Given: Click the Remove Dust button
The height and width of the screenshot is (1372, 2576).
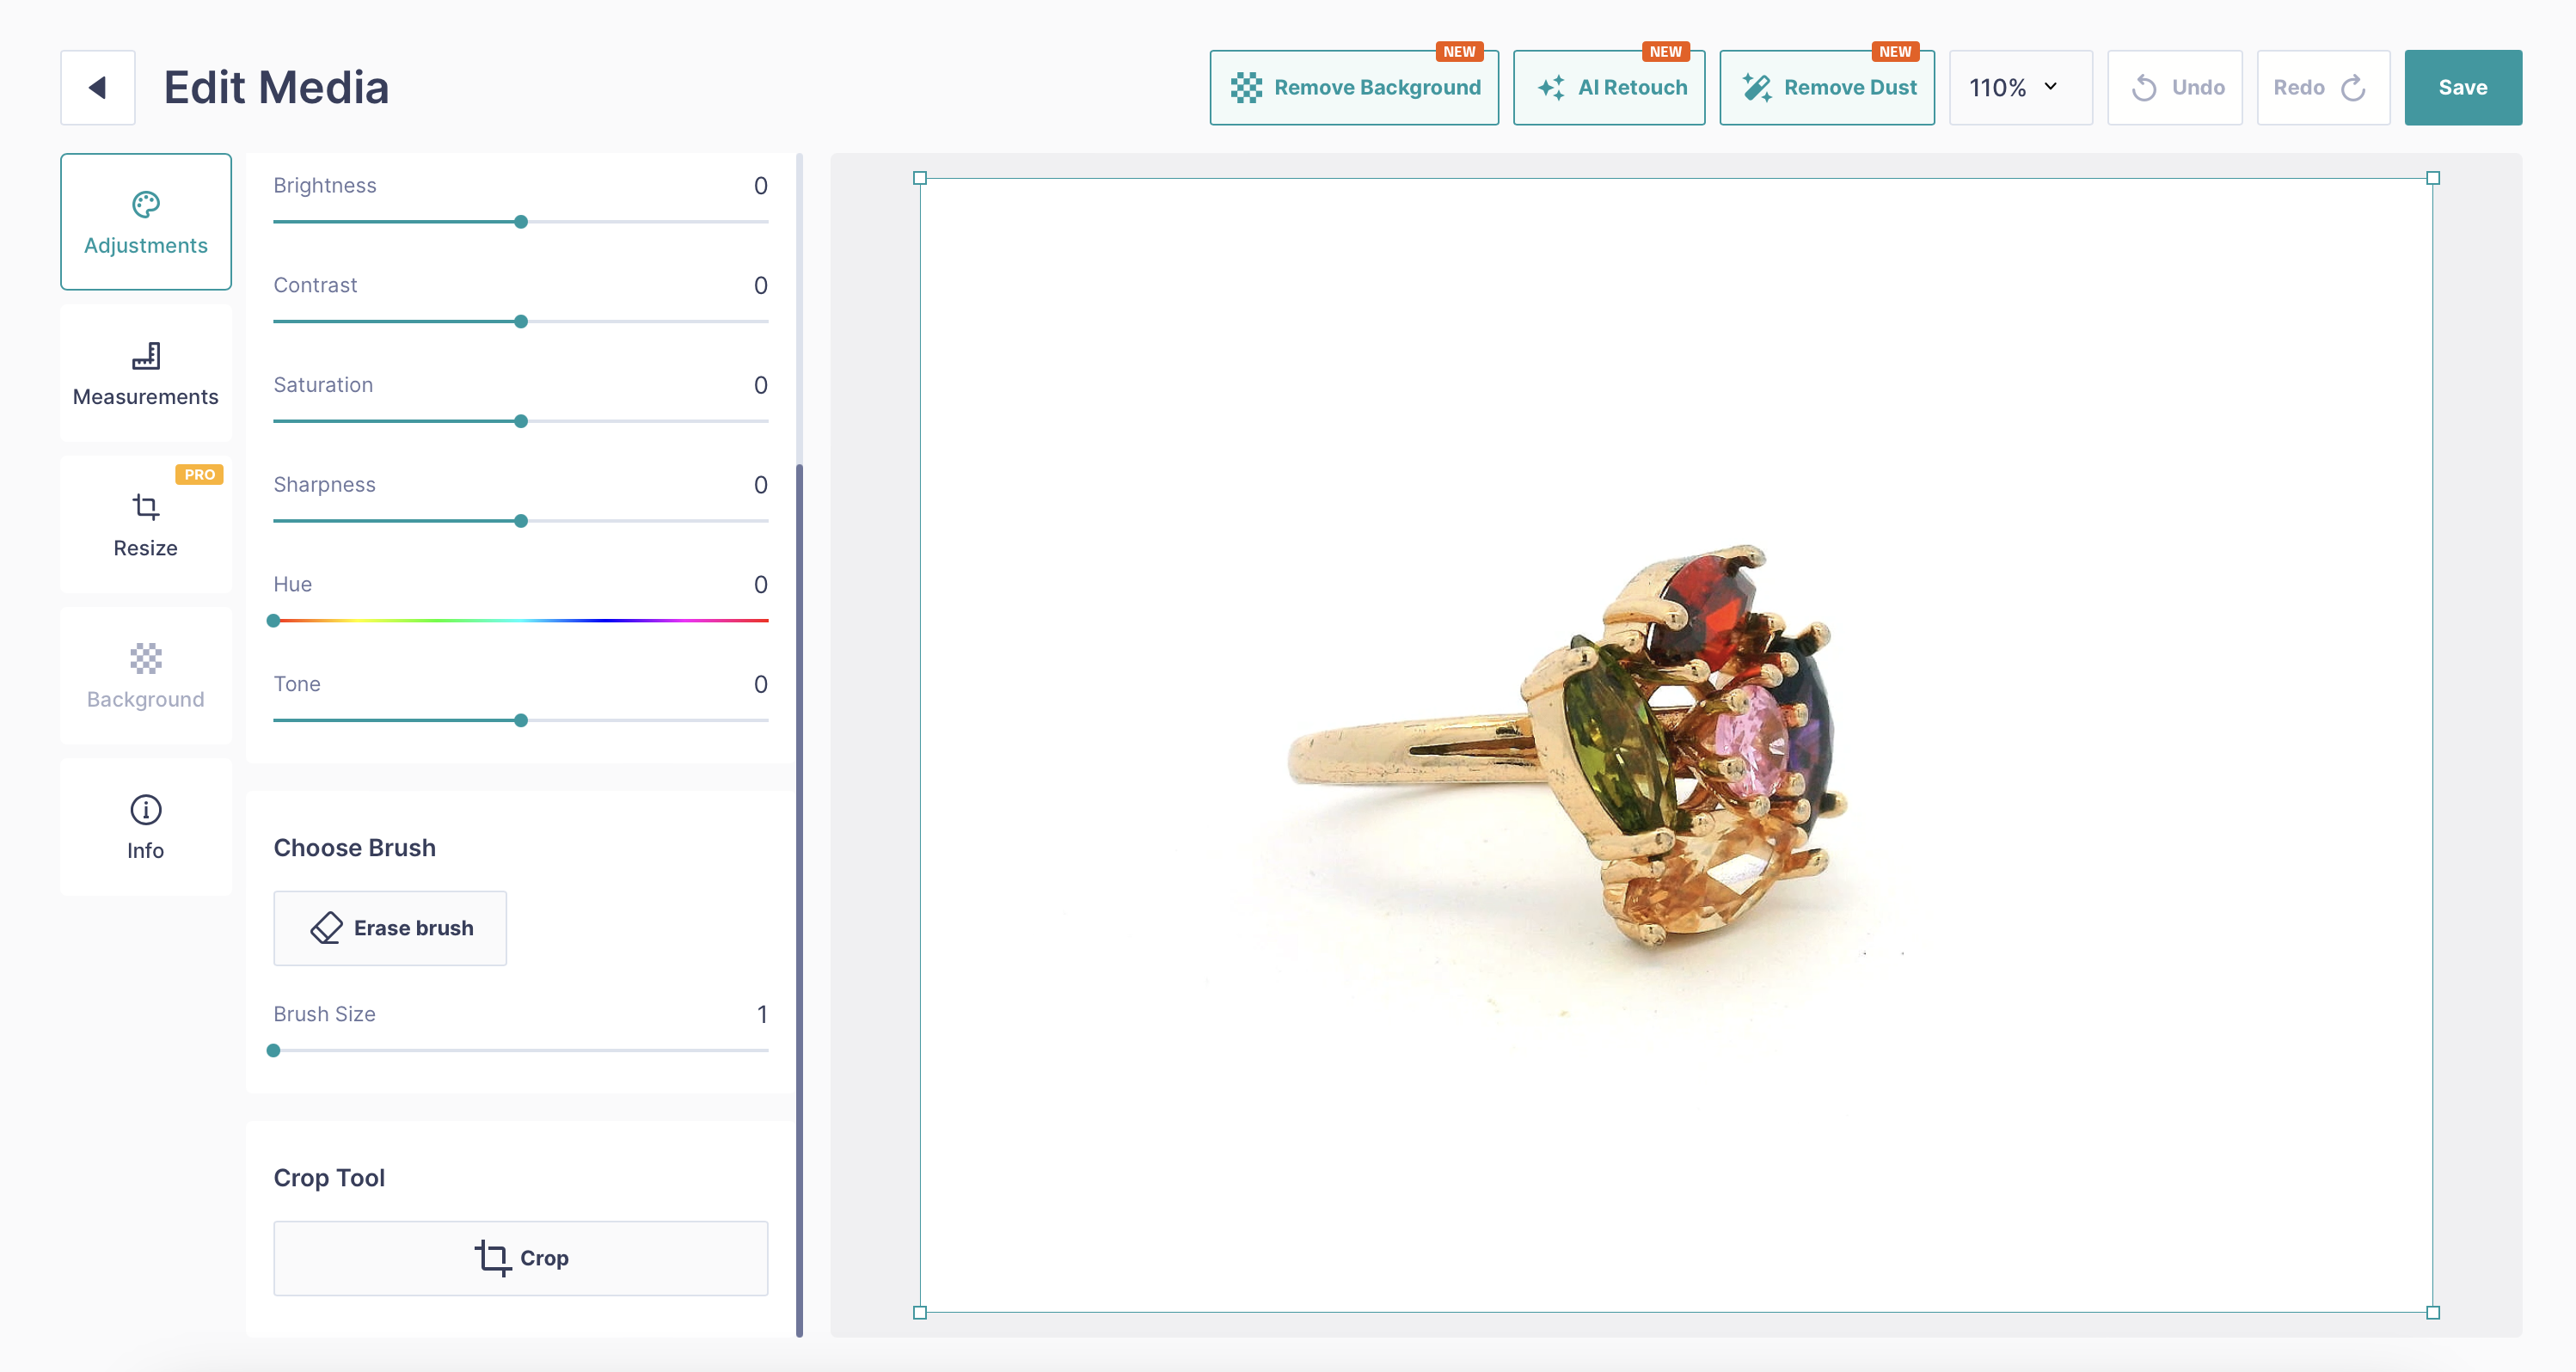Looking at the screenshot, I should 1827,87.
